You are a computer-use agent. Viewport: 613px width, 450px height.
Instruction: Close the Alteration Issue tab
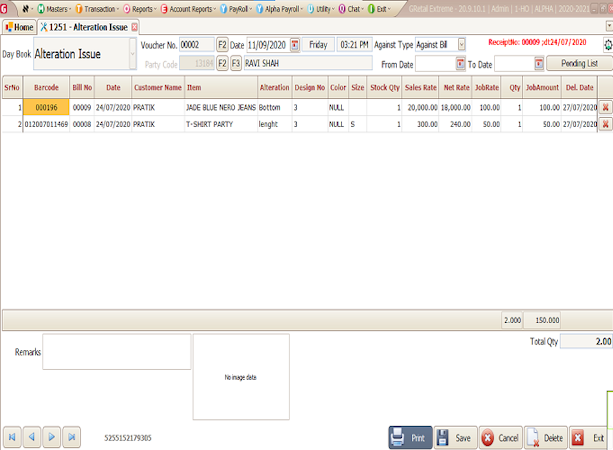click(134, 27)
